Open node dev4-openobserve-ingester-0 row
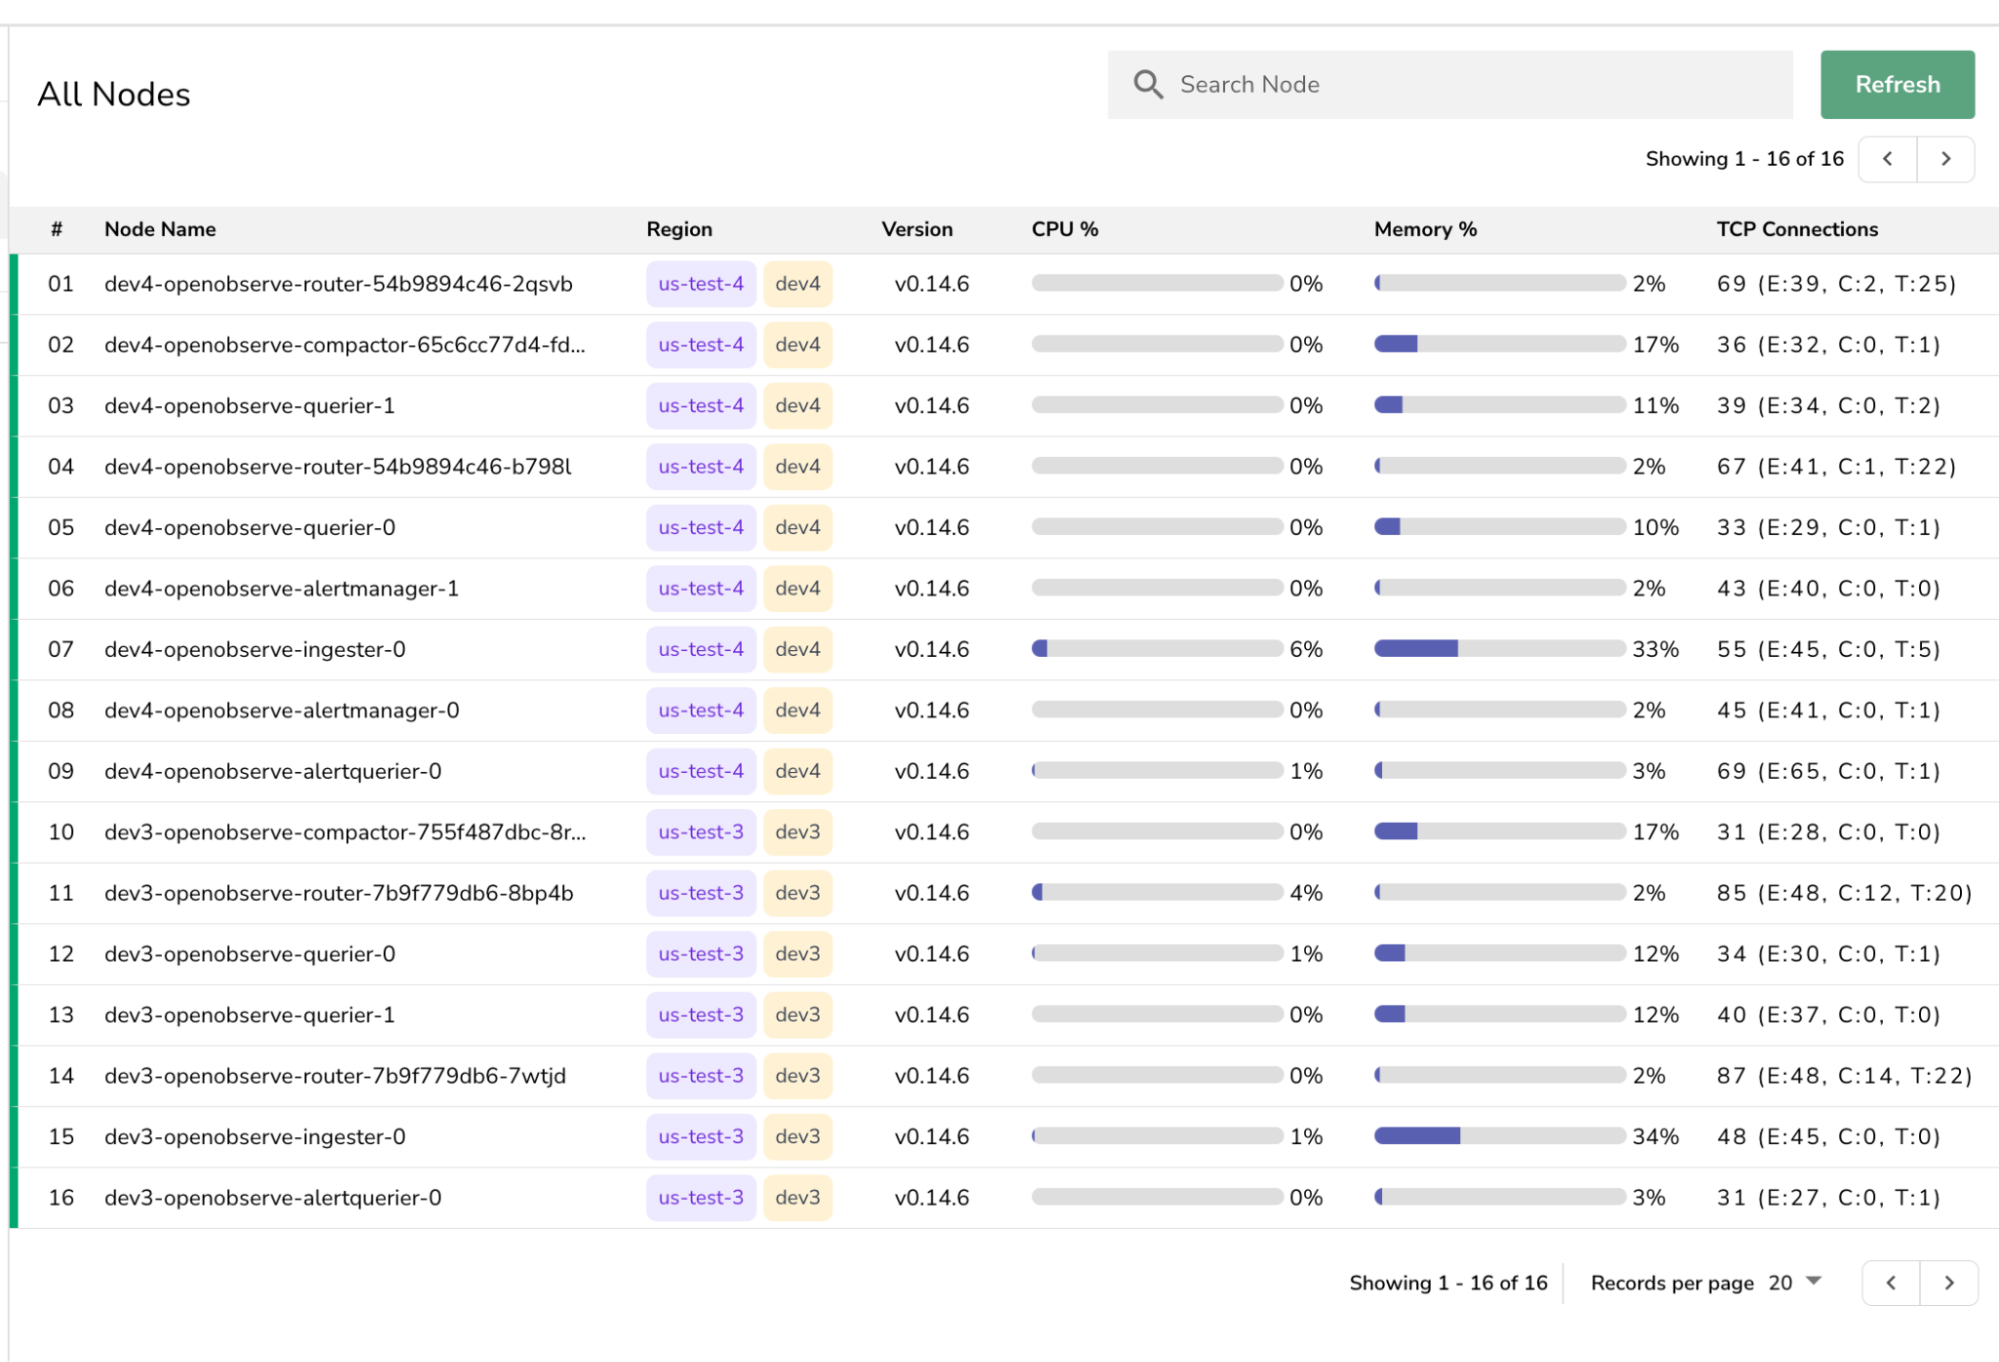Viewport: 1999px width, 1362px height. tap(255, 650)
